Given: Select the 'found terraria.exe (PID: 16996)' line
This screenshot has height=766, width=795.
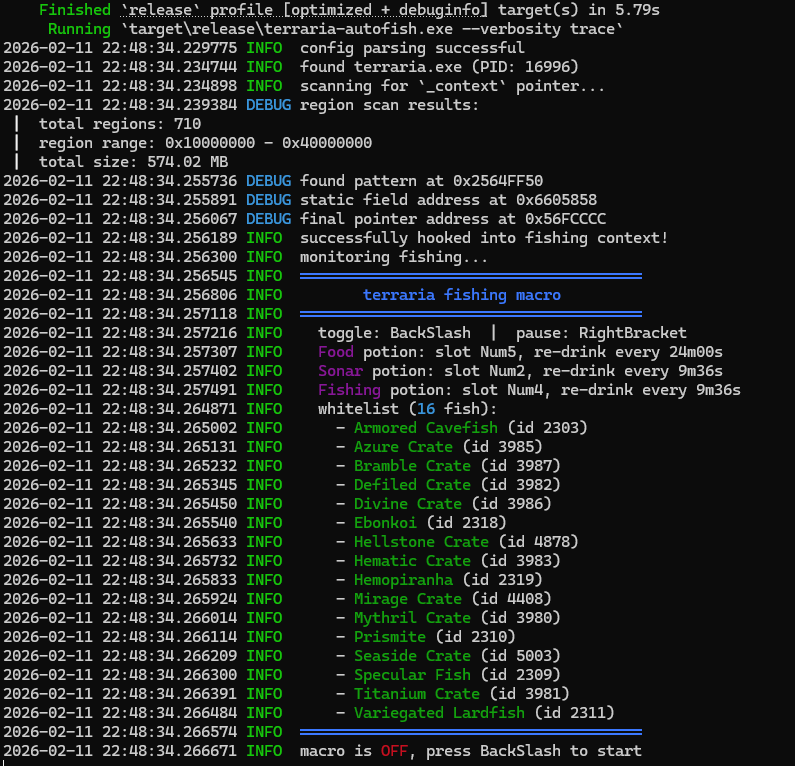Looking at the screenshot, I should tap(439, 67).
